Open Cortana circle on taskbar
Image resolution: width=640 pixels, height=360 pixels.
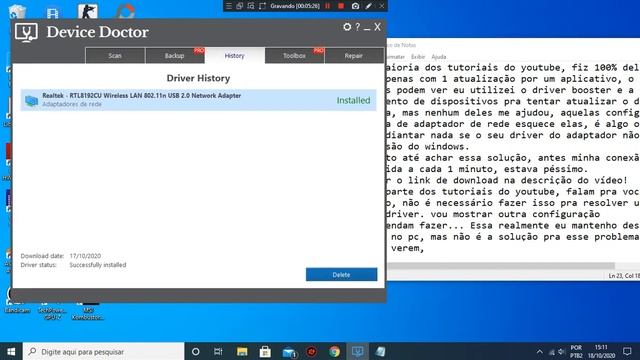[196, 351]
